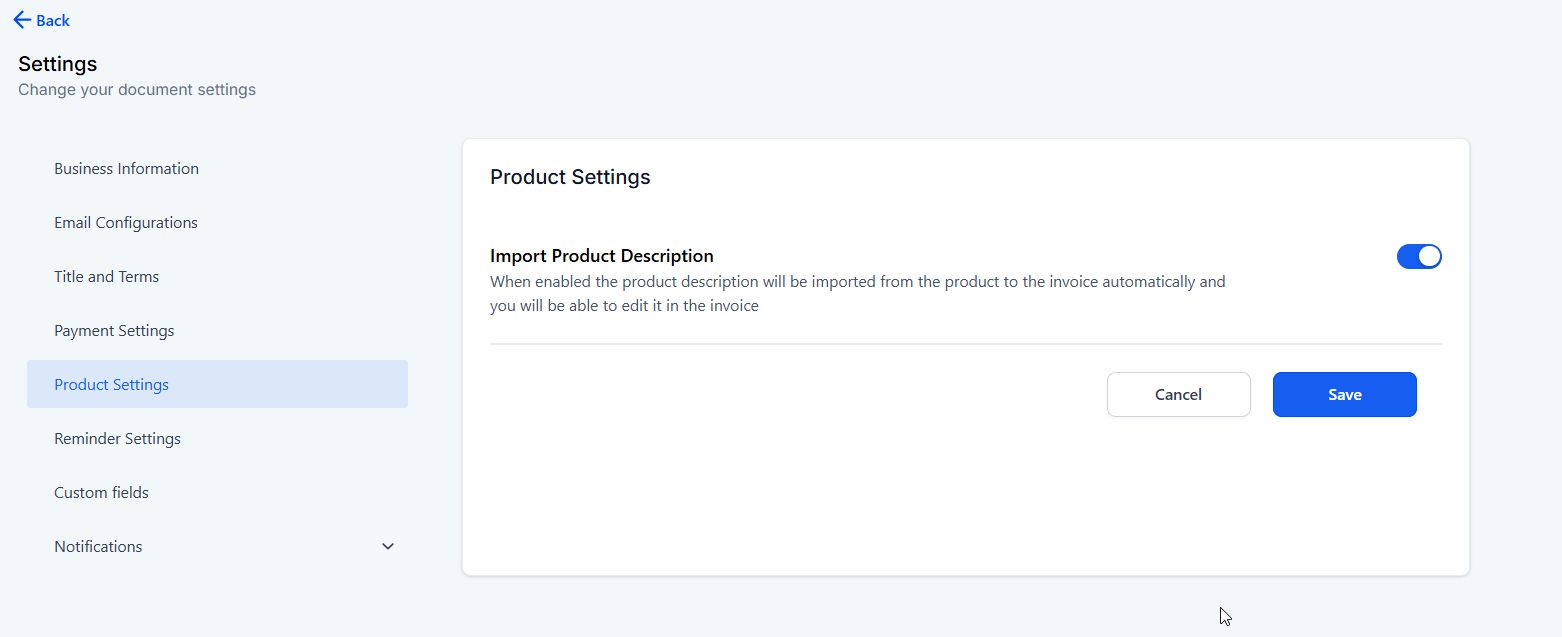
Task: Select Title and Terms section
Action: coord(106,276)
